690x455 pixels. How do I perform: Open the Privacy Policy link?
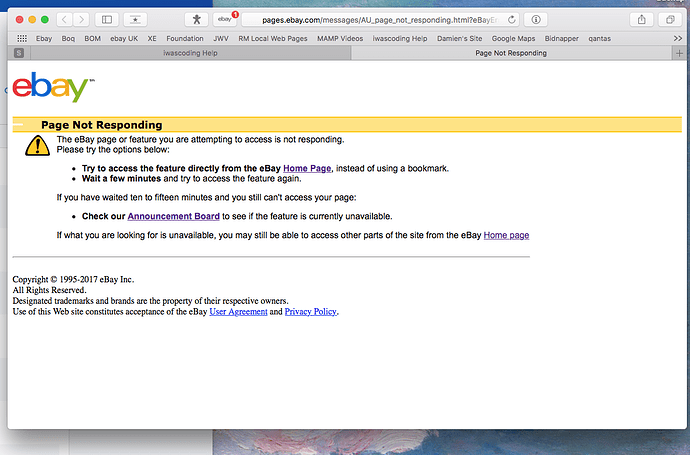[x=311, y=312]
